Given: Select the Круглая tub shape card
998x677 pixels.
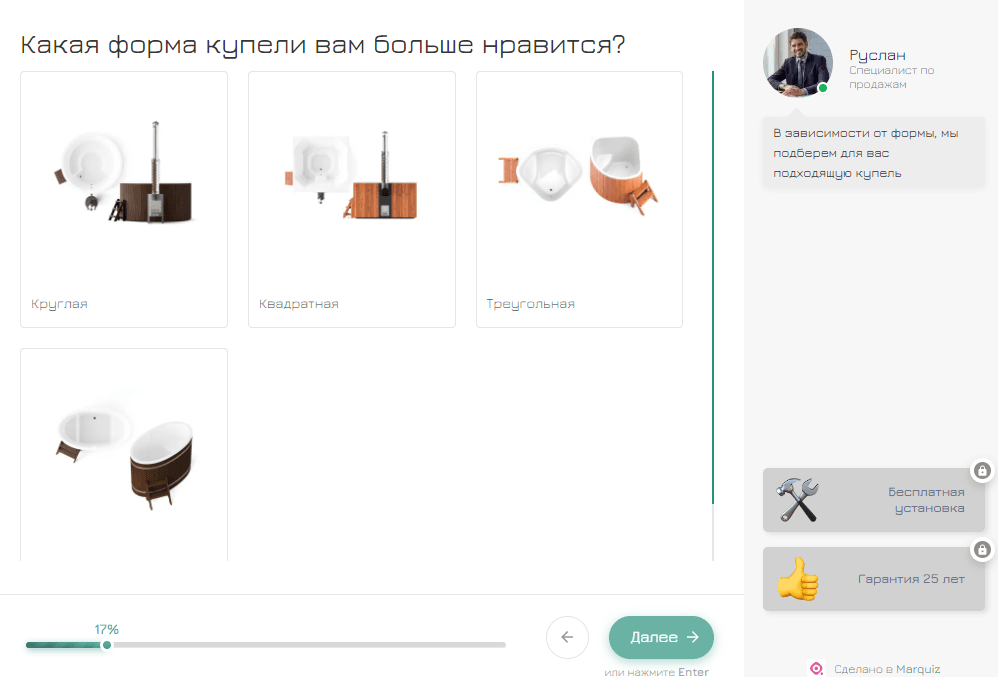Looking at the screenshot, I should coord(124,199).
